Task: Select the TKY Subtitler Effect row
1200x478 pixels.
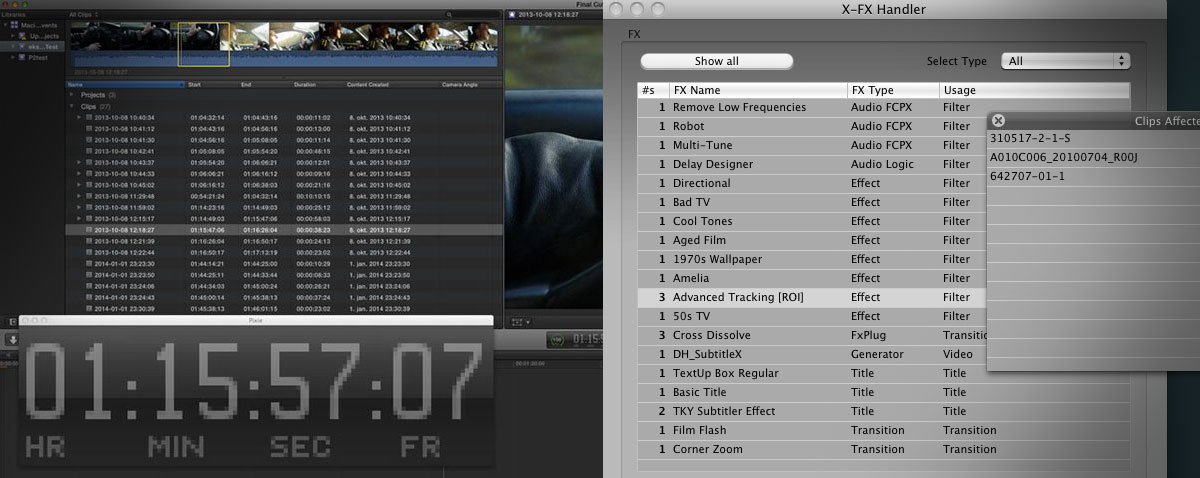Action: pyautogui.click(x=884, y=411)
